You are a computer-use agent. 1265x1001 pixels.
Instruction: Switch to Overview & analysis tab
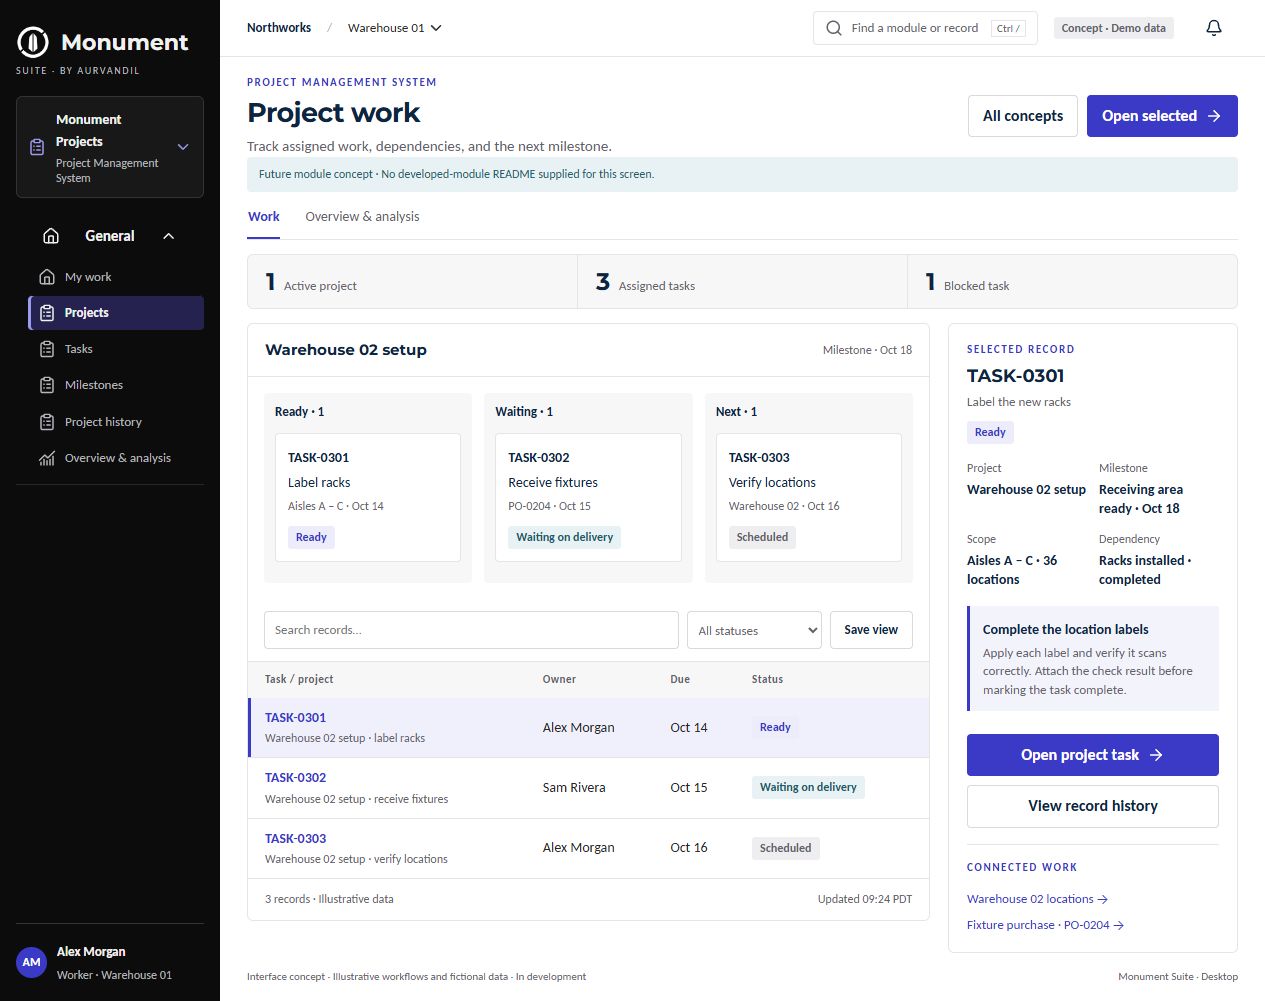[x=362, y=216]
